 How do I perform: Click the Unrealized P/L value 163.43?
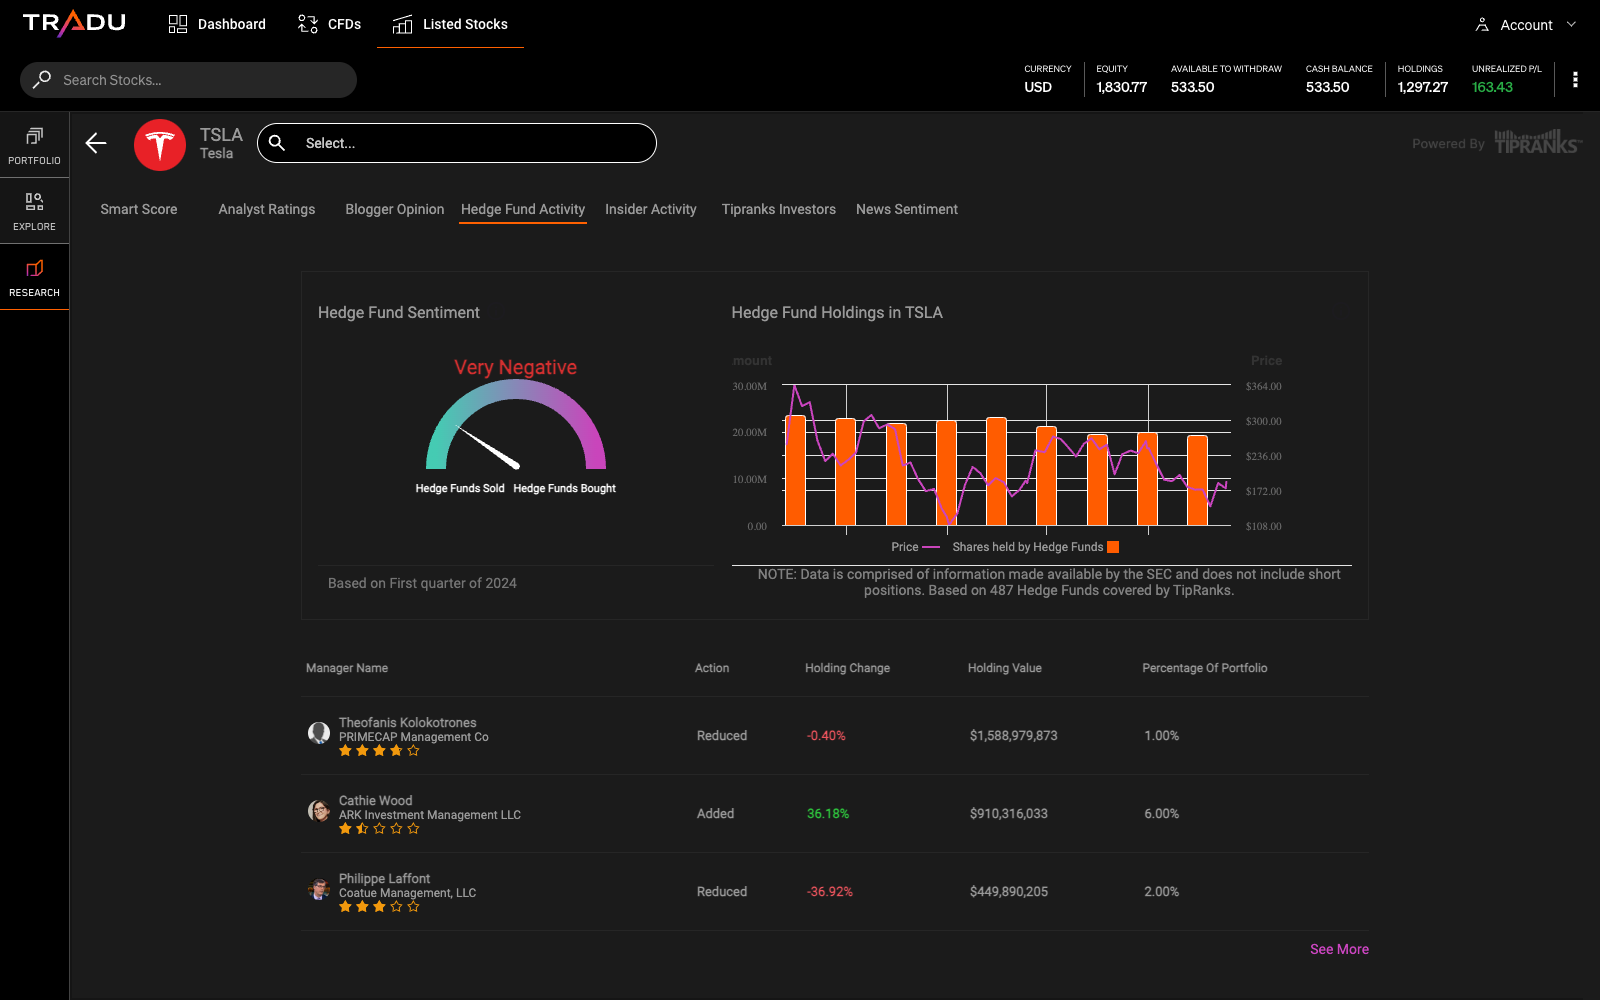pyautogui.click(x=1492, y=87)
